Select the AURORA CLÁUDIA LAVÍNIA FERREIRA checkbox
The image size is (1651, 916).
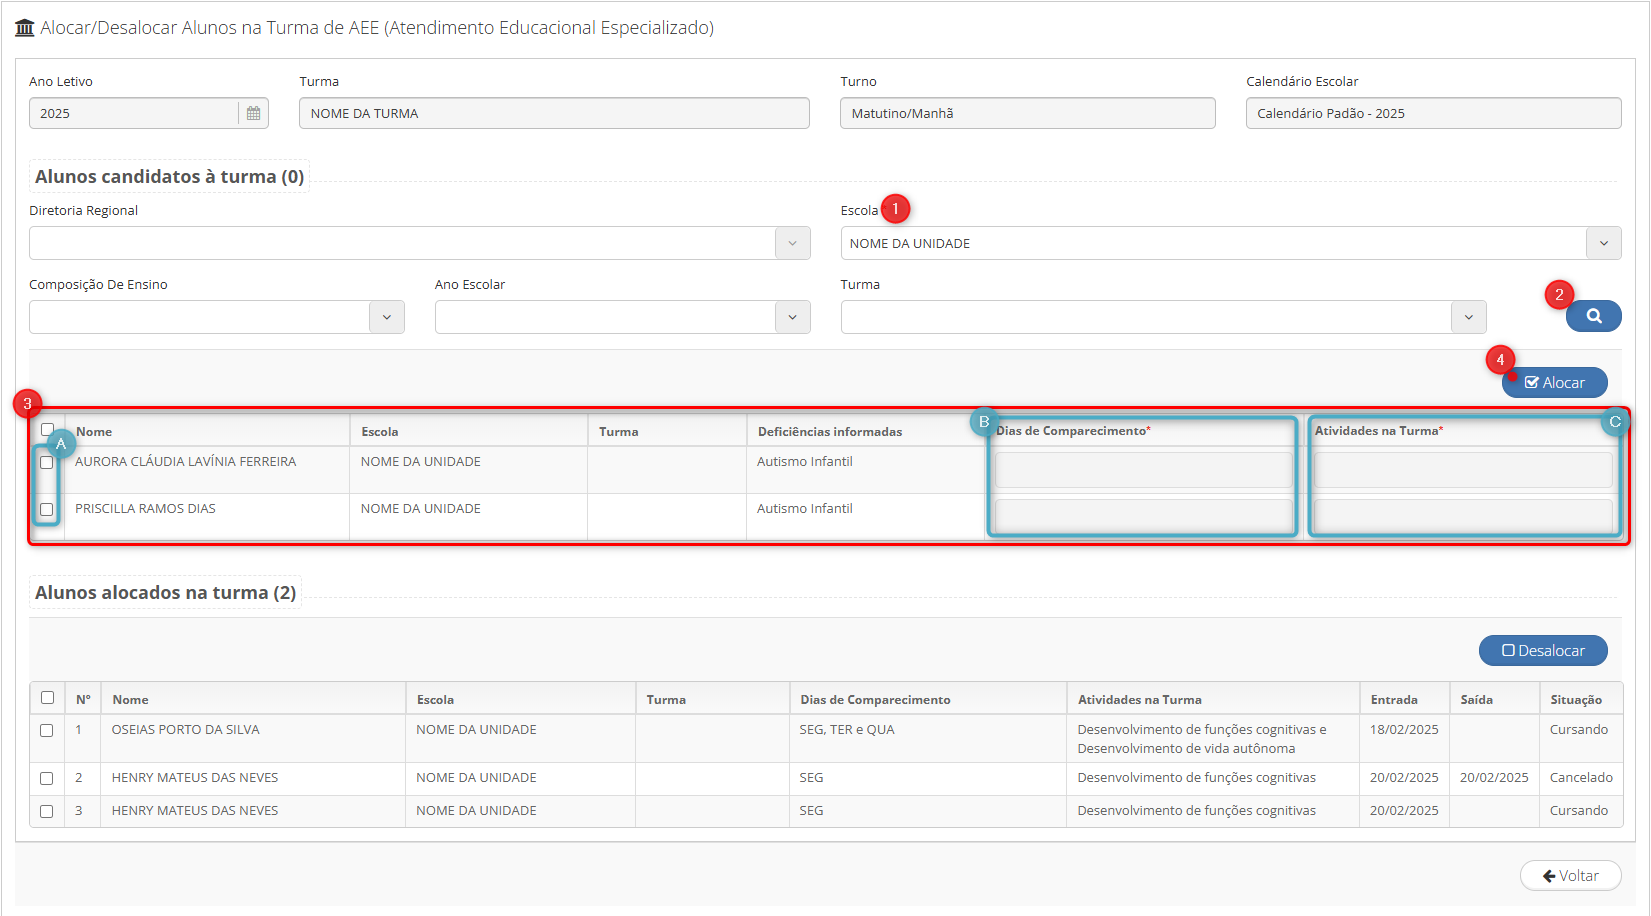[47, 462]
